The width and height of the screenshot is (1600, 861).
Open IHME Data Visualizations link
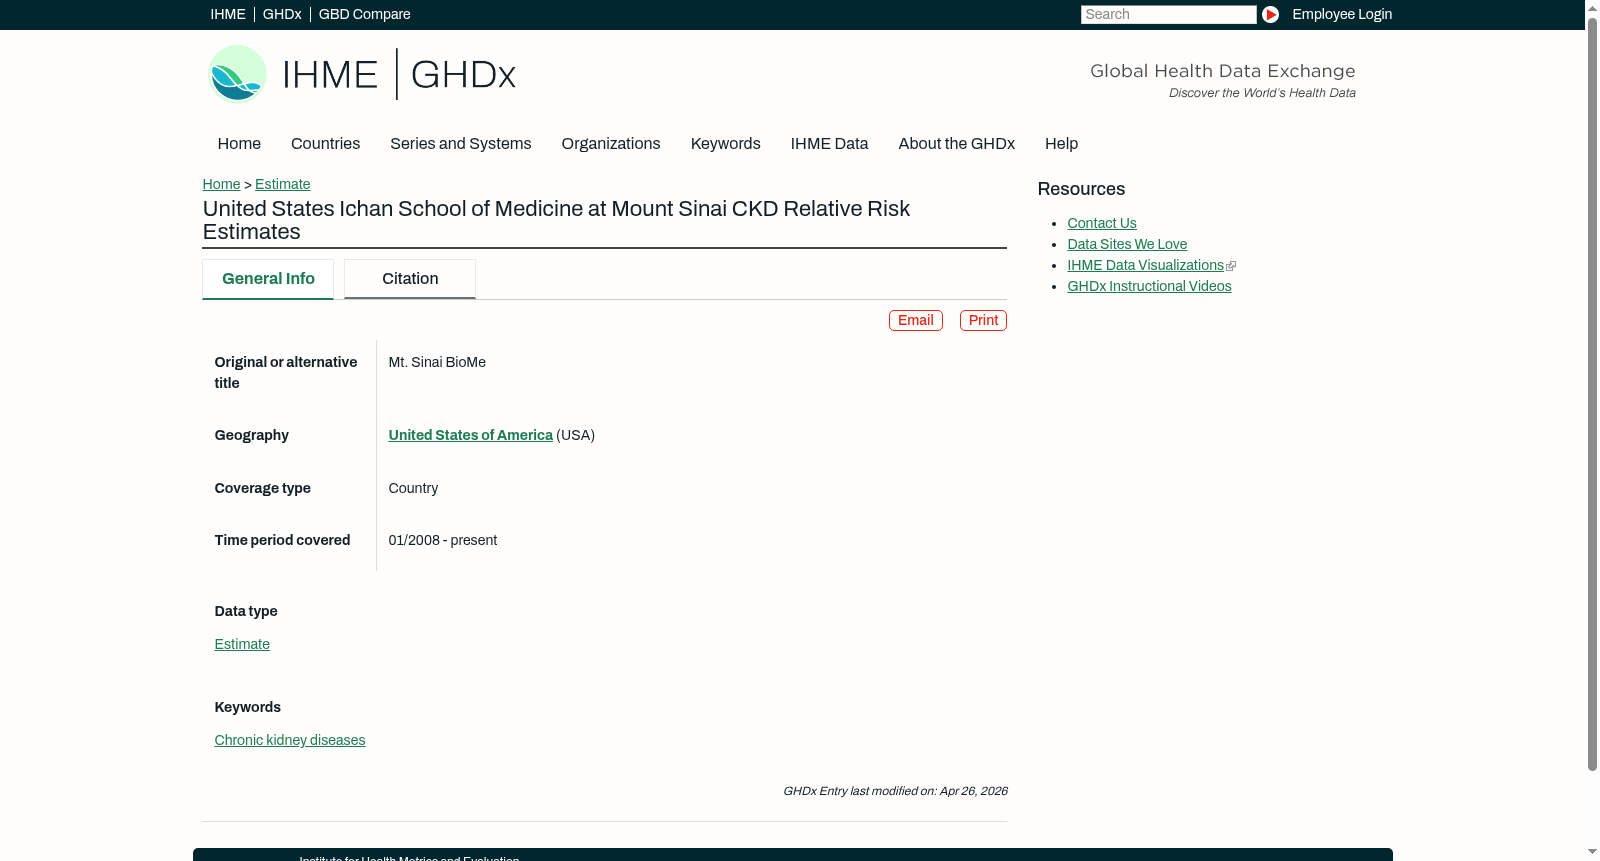(x=1145, y=265)
